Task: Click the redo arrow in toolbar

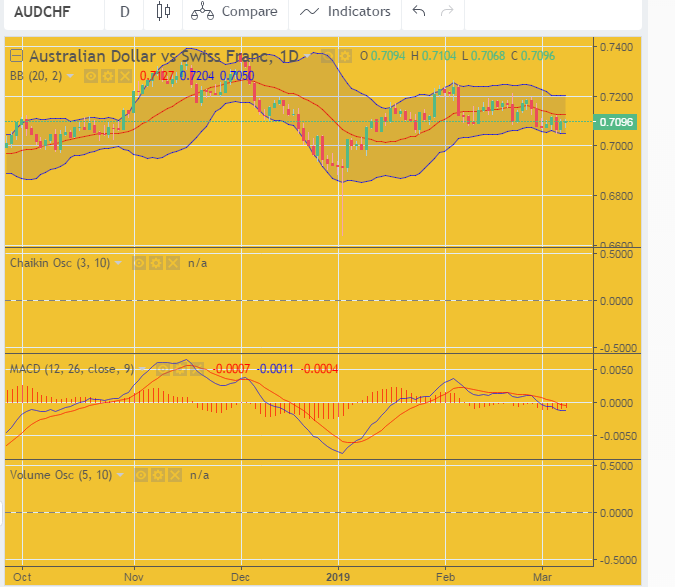Action: 447,12
